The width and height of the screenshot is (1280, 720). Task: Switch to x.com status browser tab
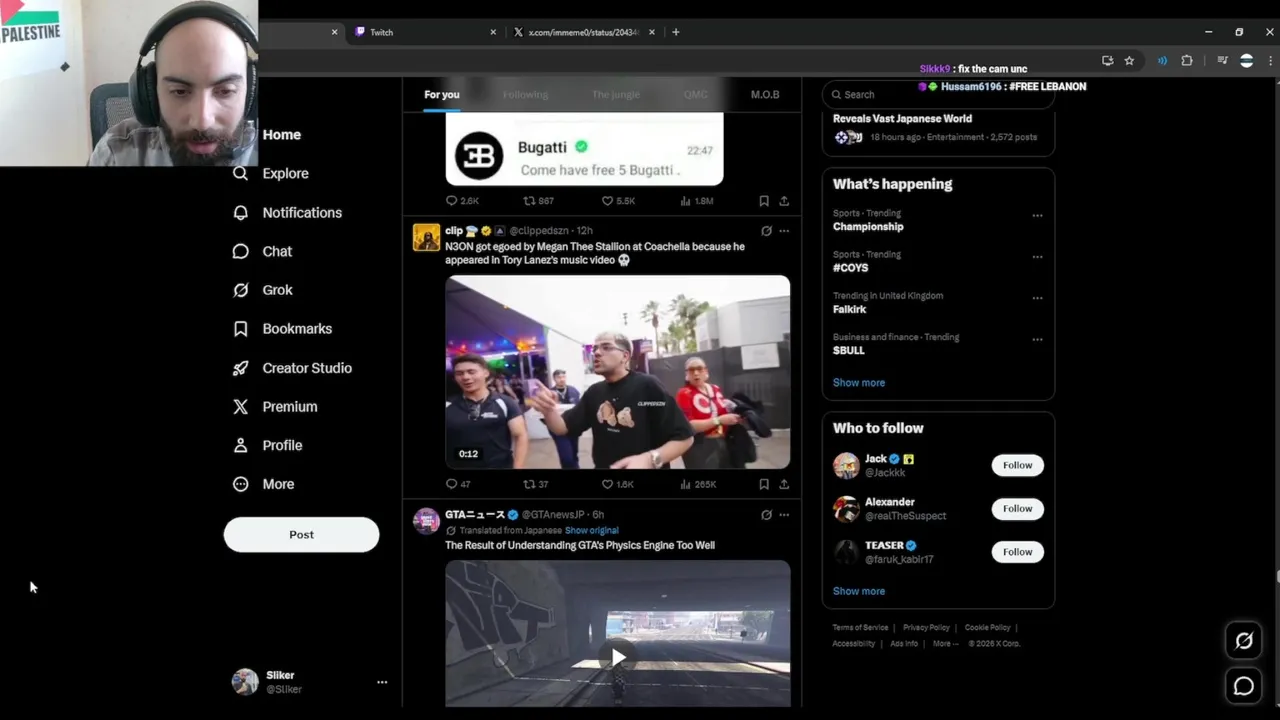coord(583,32)
